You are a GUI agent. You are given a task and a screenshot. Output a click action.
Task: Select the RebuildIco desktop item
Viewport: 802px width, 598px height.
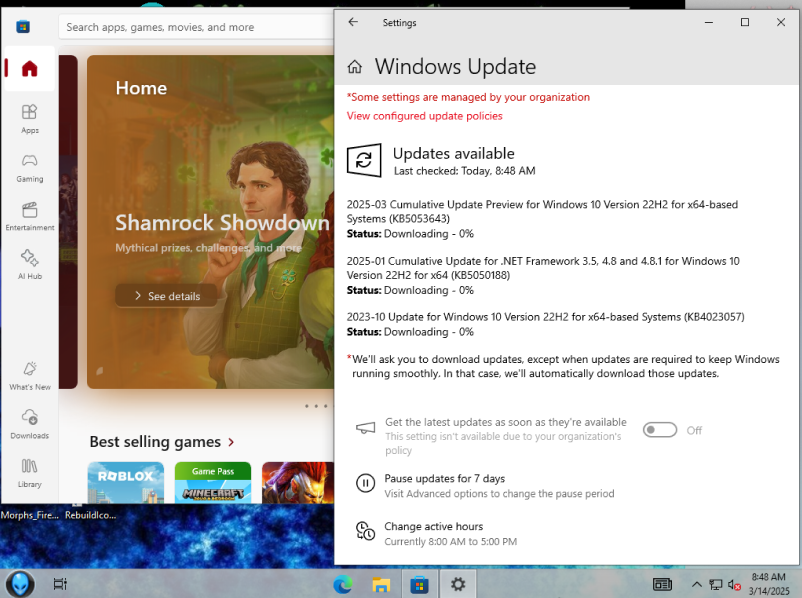coord(91,515)
